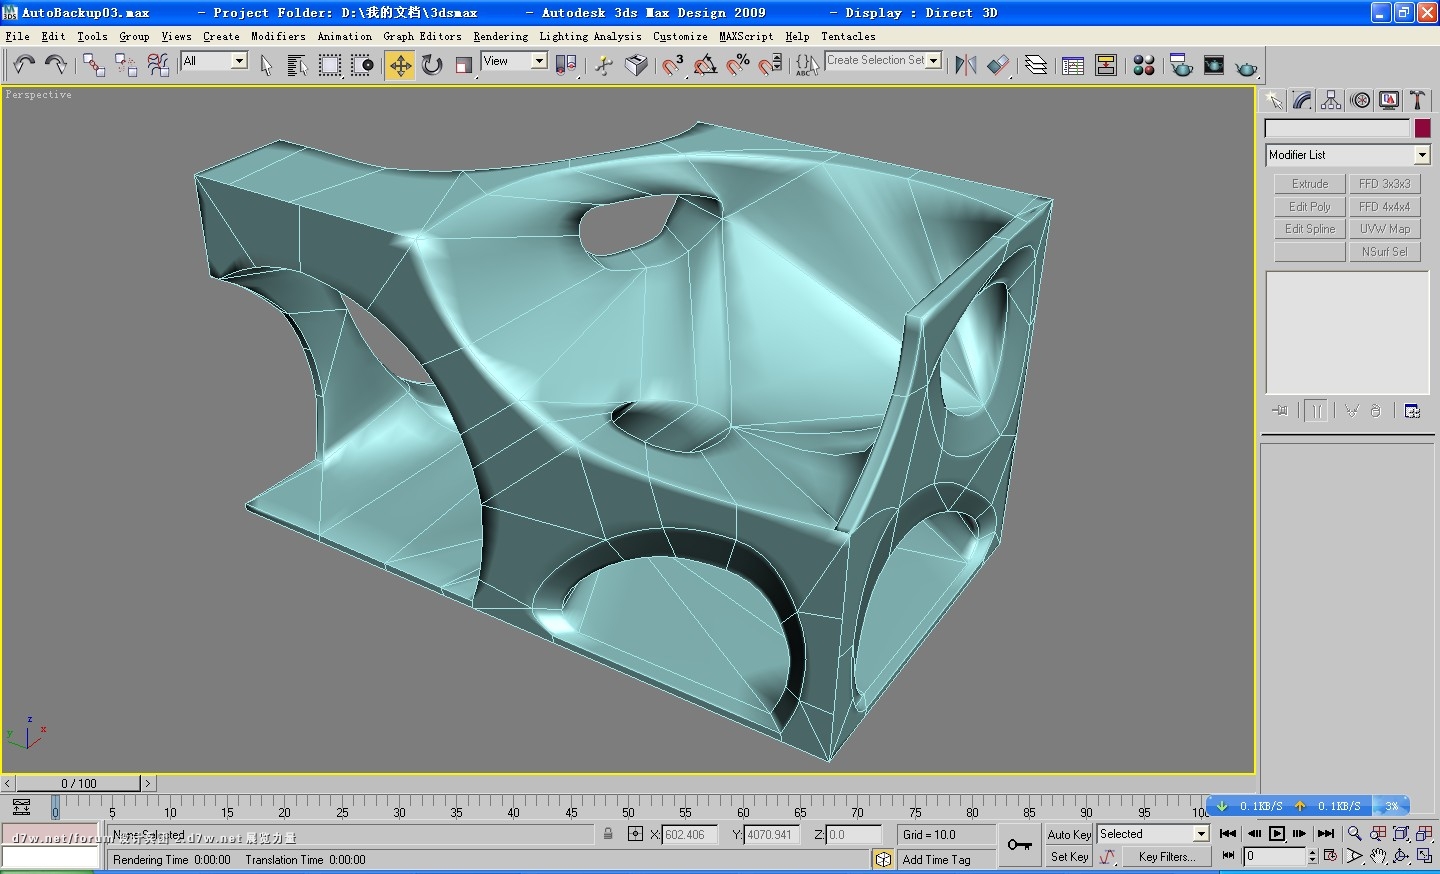Click the Play Animation button
The image size is (1440, 874).
(1277, 833)
